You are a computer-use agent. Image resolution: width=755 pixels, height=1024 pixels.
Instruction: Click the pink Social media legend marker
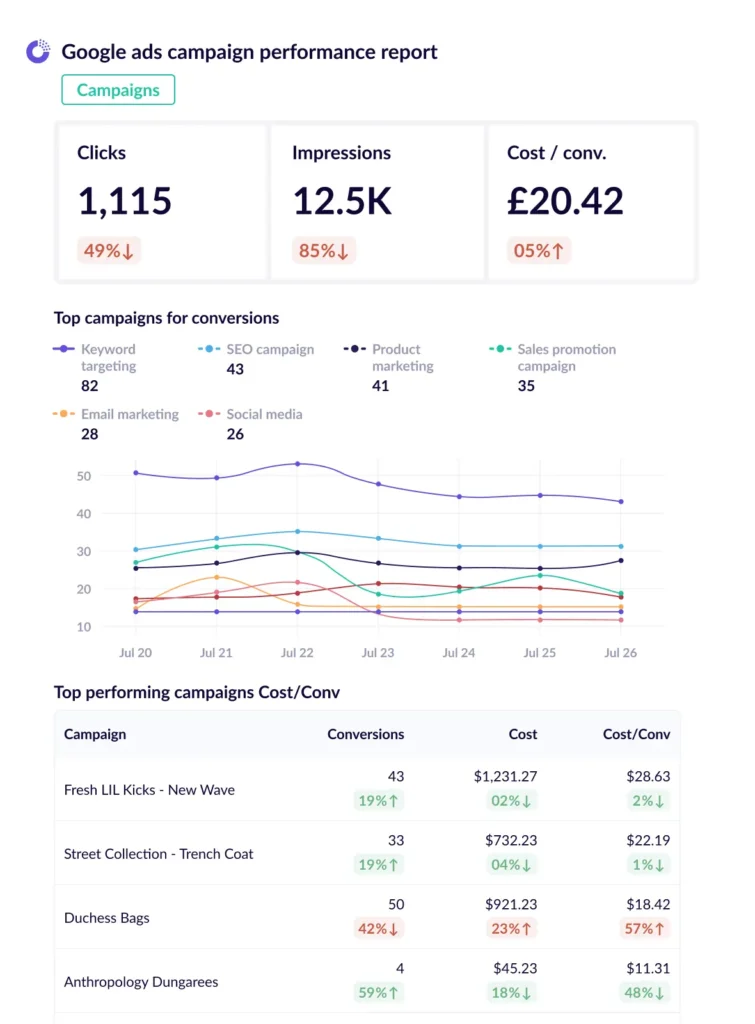(209, 414)
